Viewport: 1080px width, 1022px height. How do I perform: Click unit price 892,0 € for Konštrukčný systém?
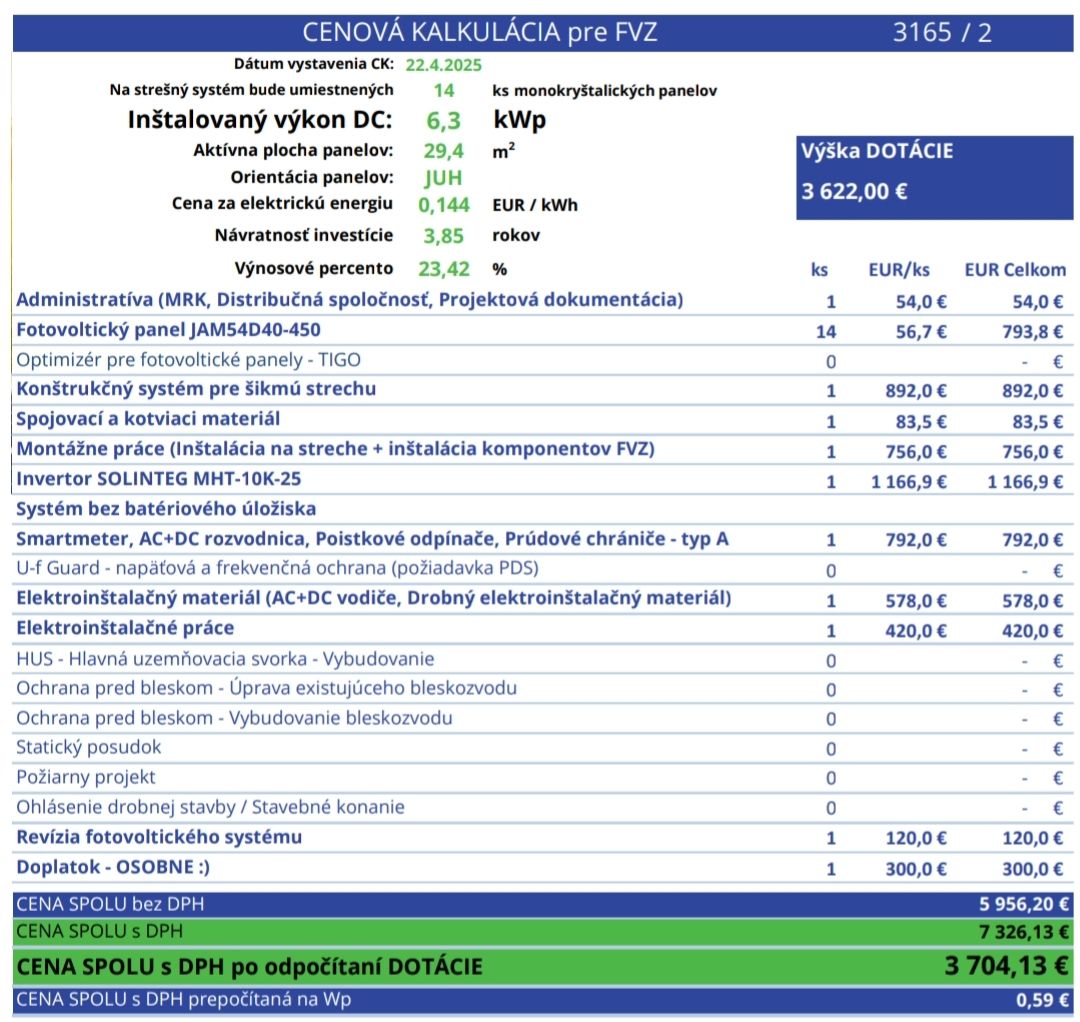(x=915, y=391)
